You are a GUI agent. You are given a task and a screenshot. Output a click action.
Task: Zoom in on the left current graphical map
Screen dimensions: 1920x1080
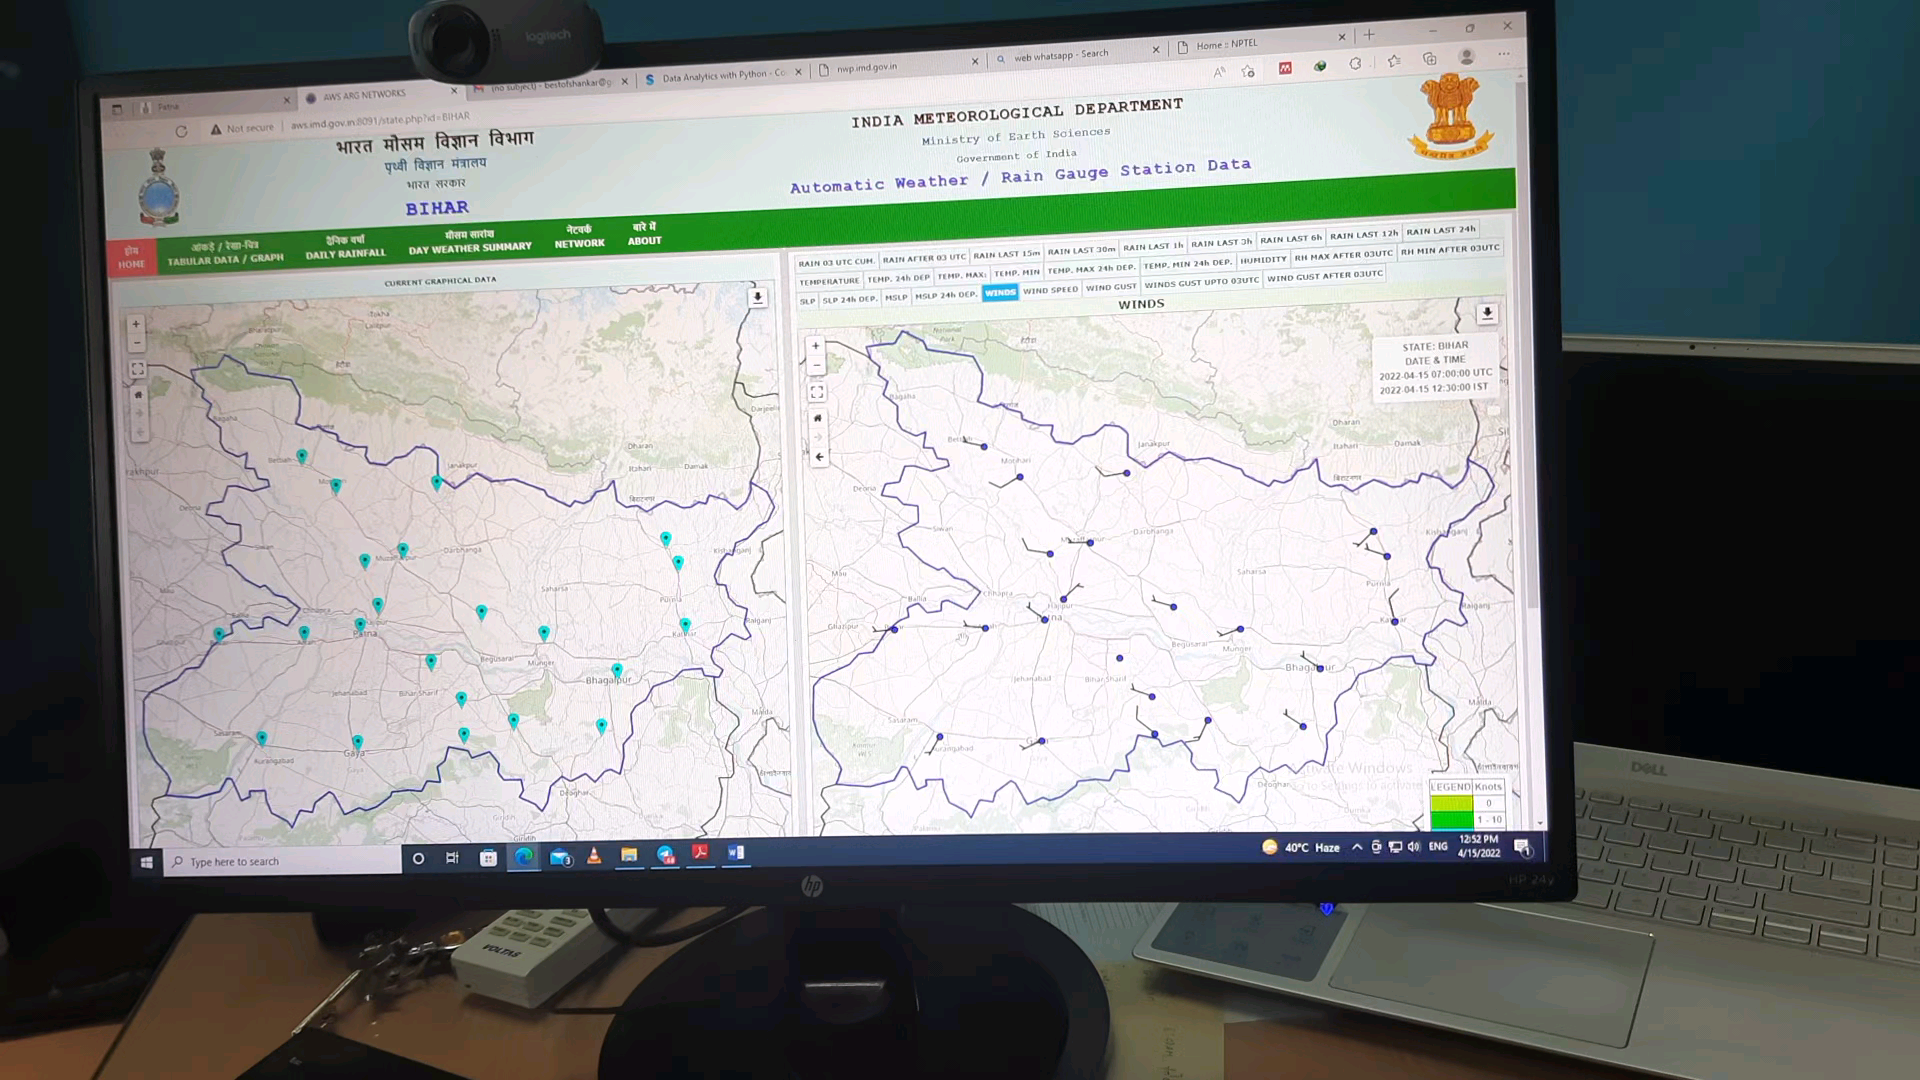(x=136, y=324)
